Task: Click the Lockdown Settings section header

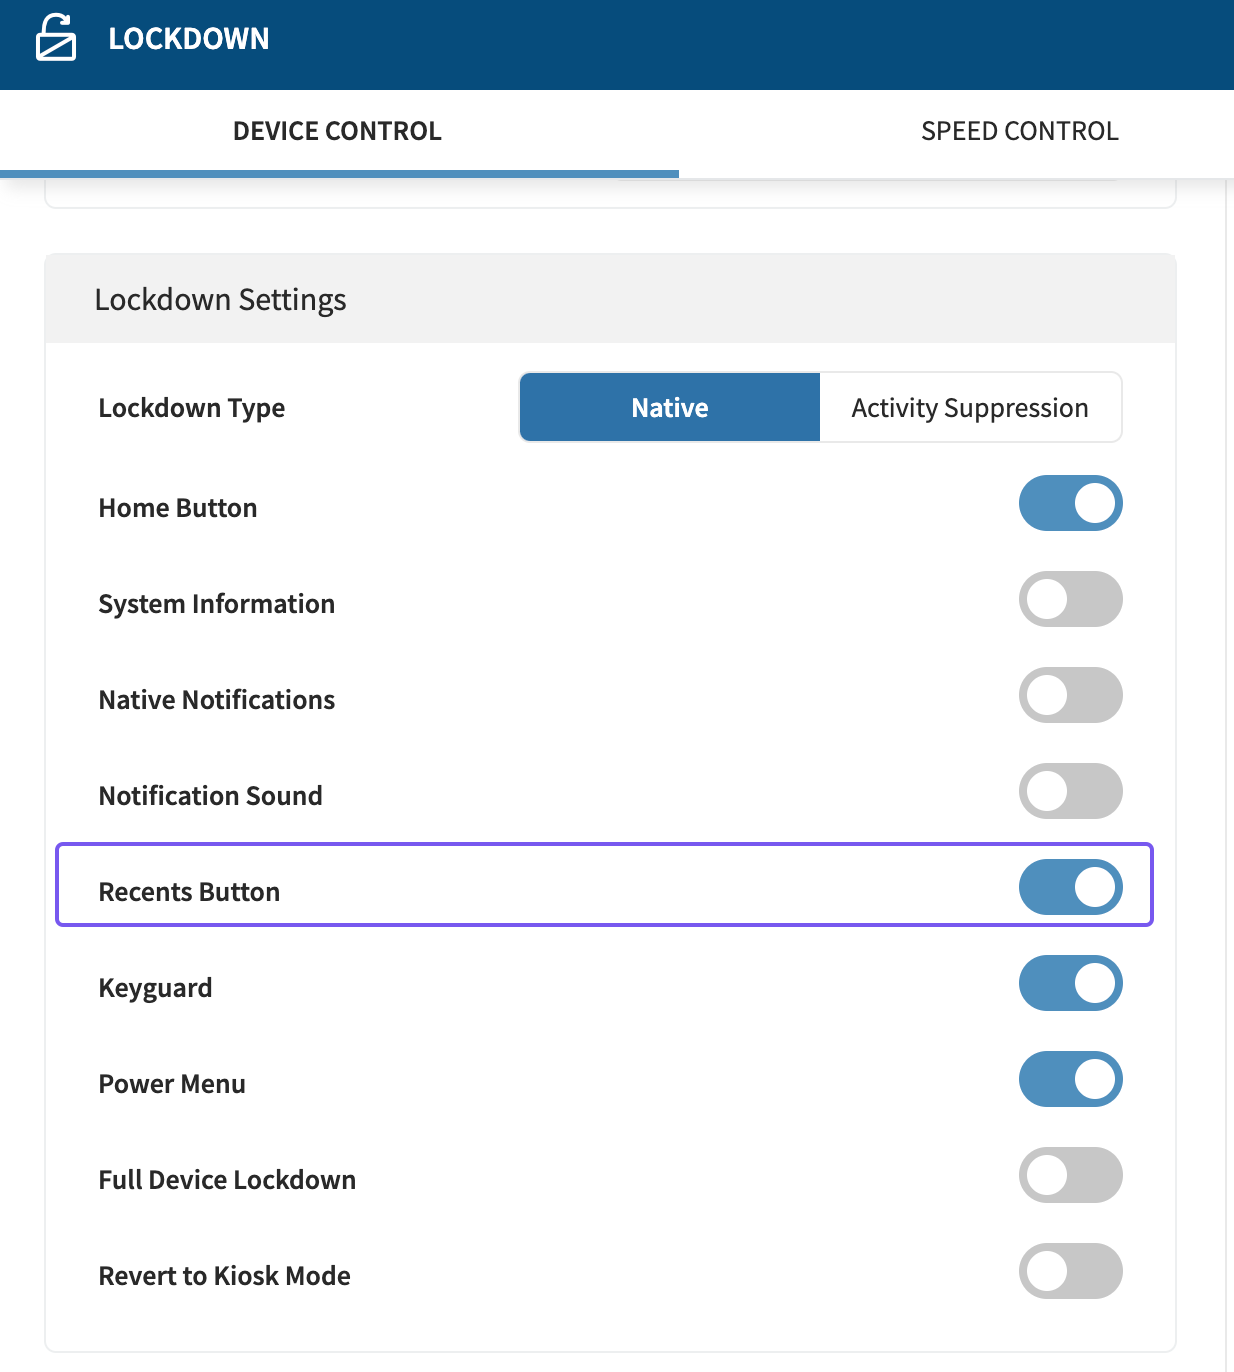Action: [220, 300]
